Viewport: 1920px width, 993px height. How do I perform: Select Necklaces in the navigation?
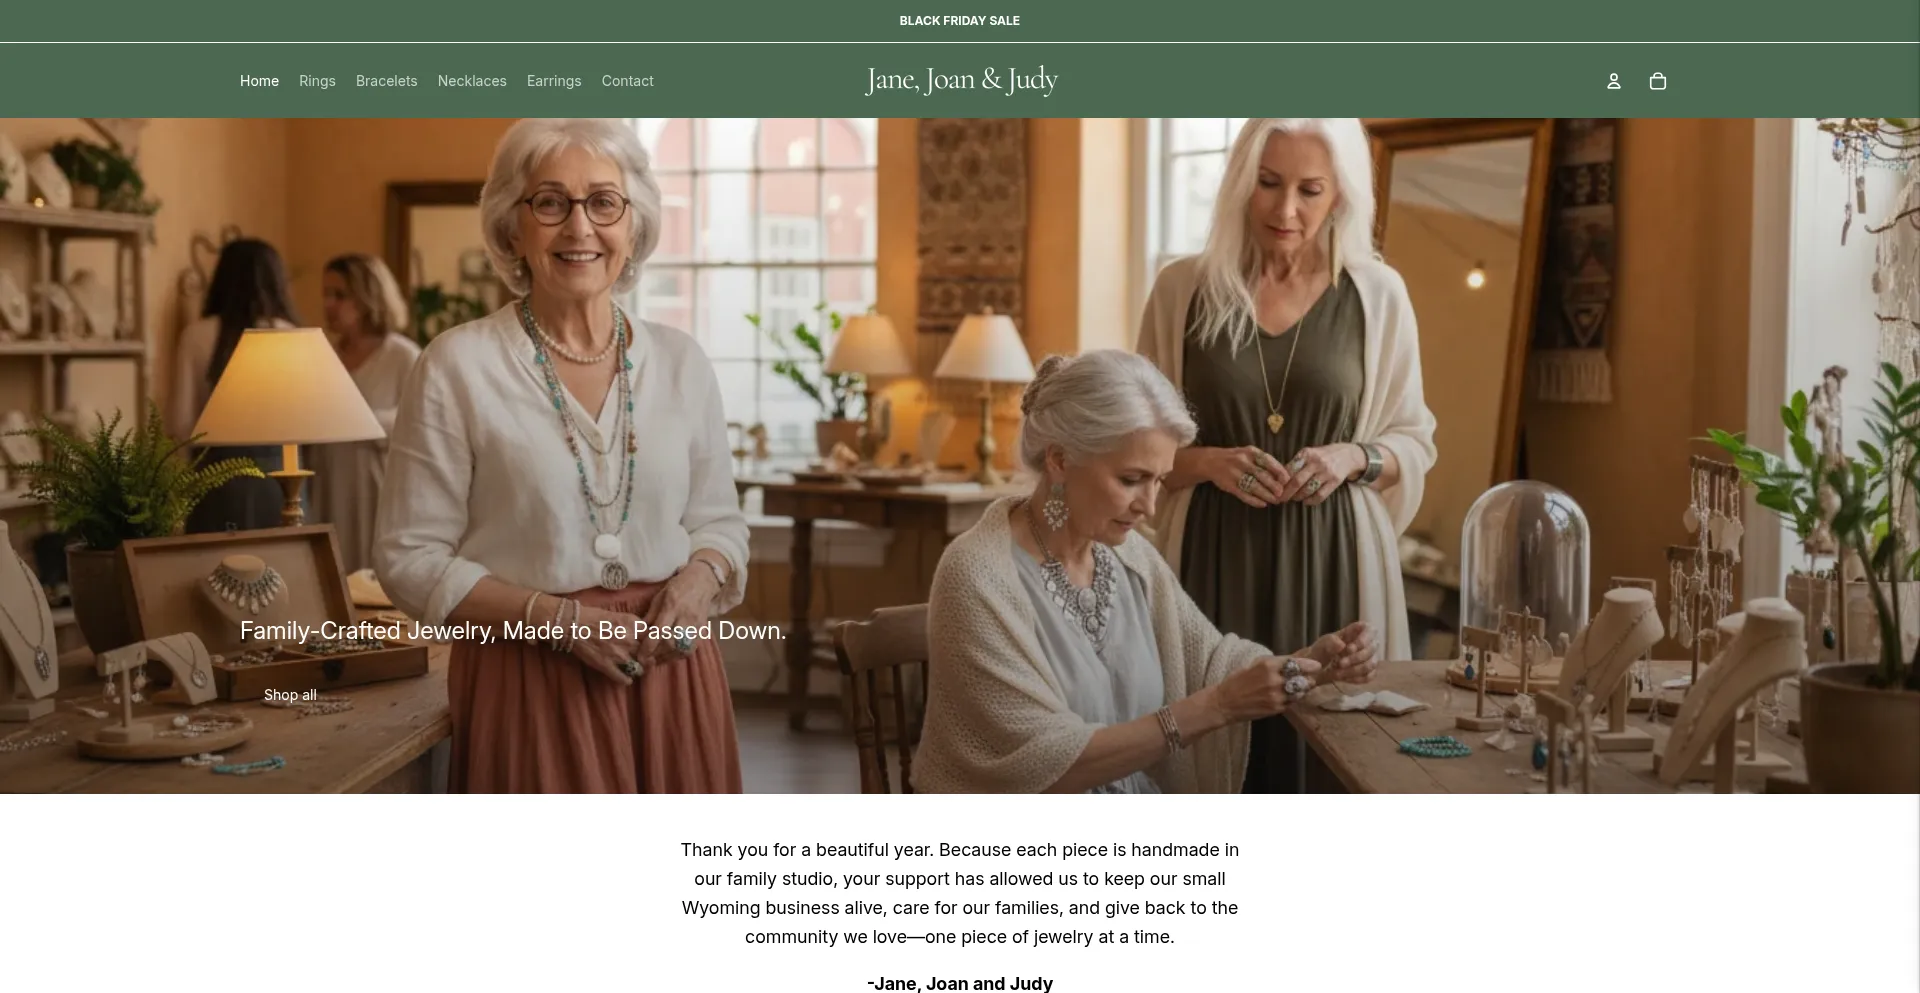[472, 81]
